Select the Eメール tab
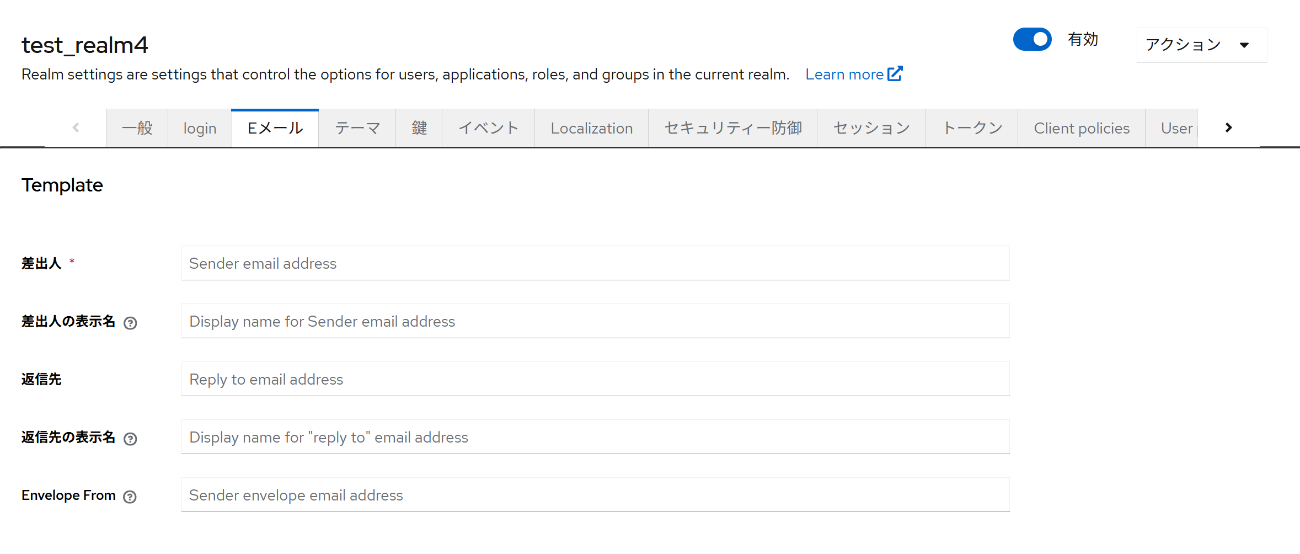This screenshot has height=554, width=1300. [x=275, y=128]
